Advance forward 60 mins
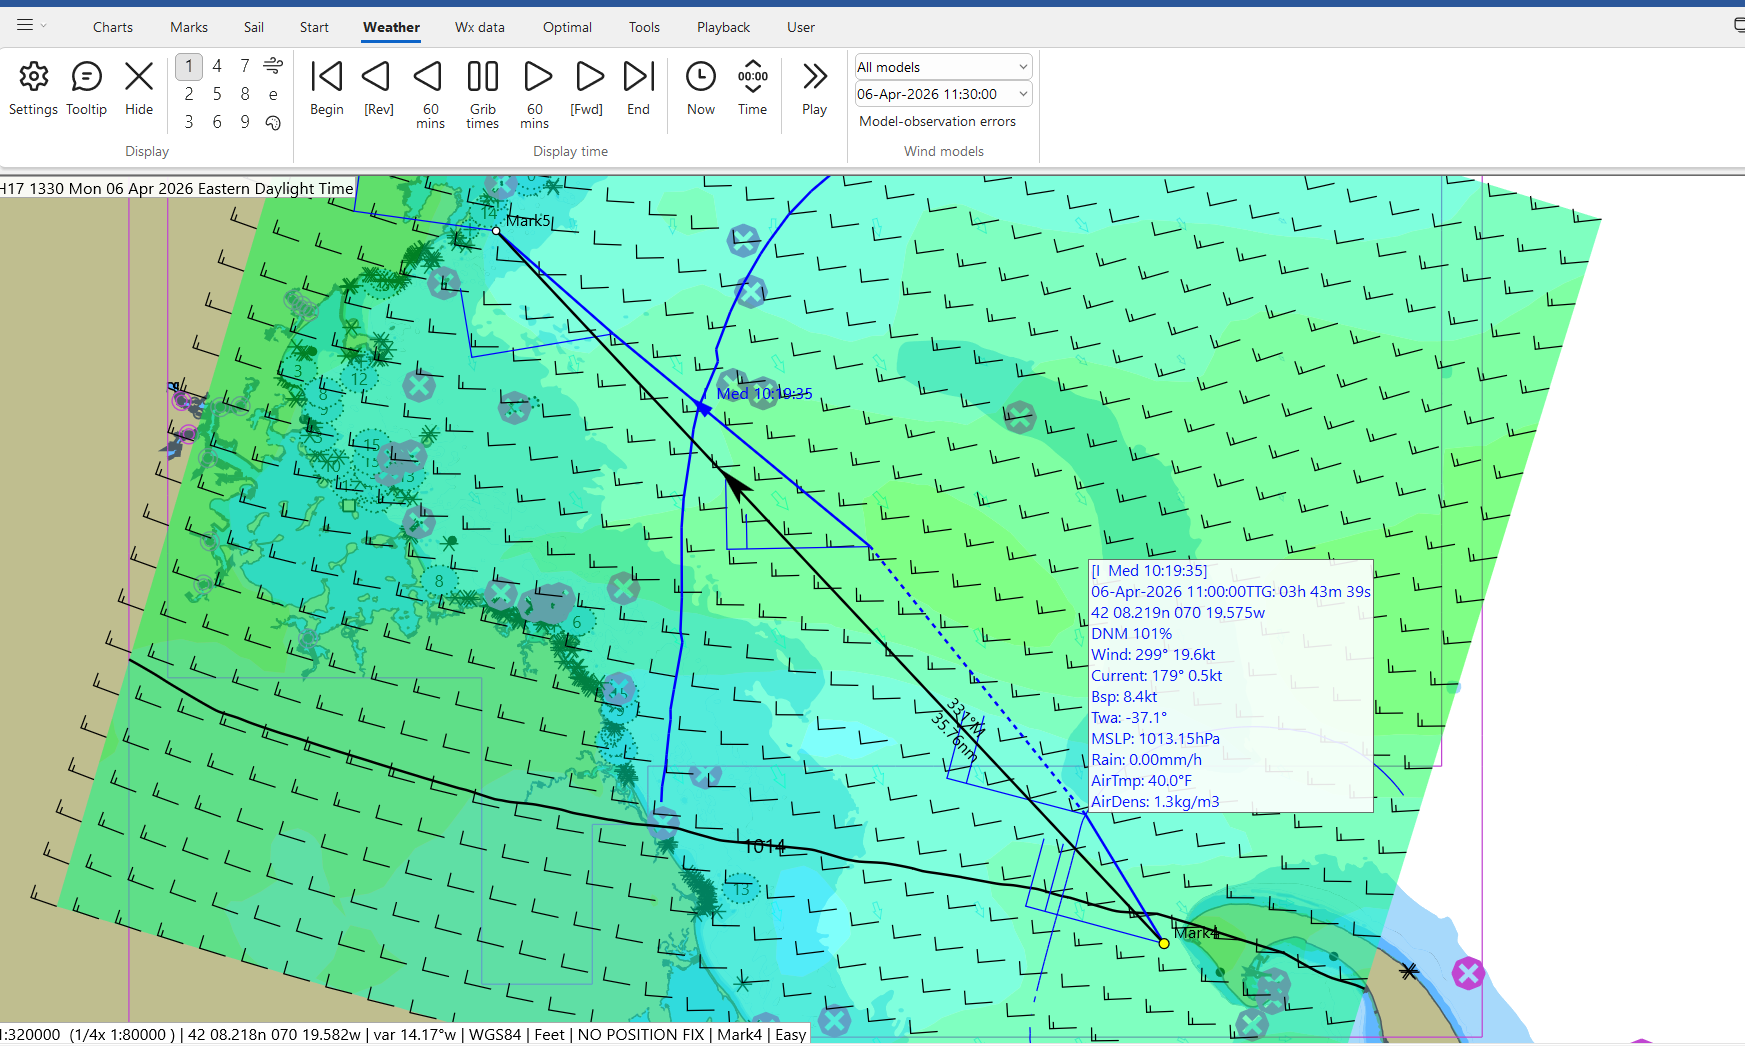This screenshot has height=1046, width=1745. tap(535, 94)
